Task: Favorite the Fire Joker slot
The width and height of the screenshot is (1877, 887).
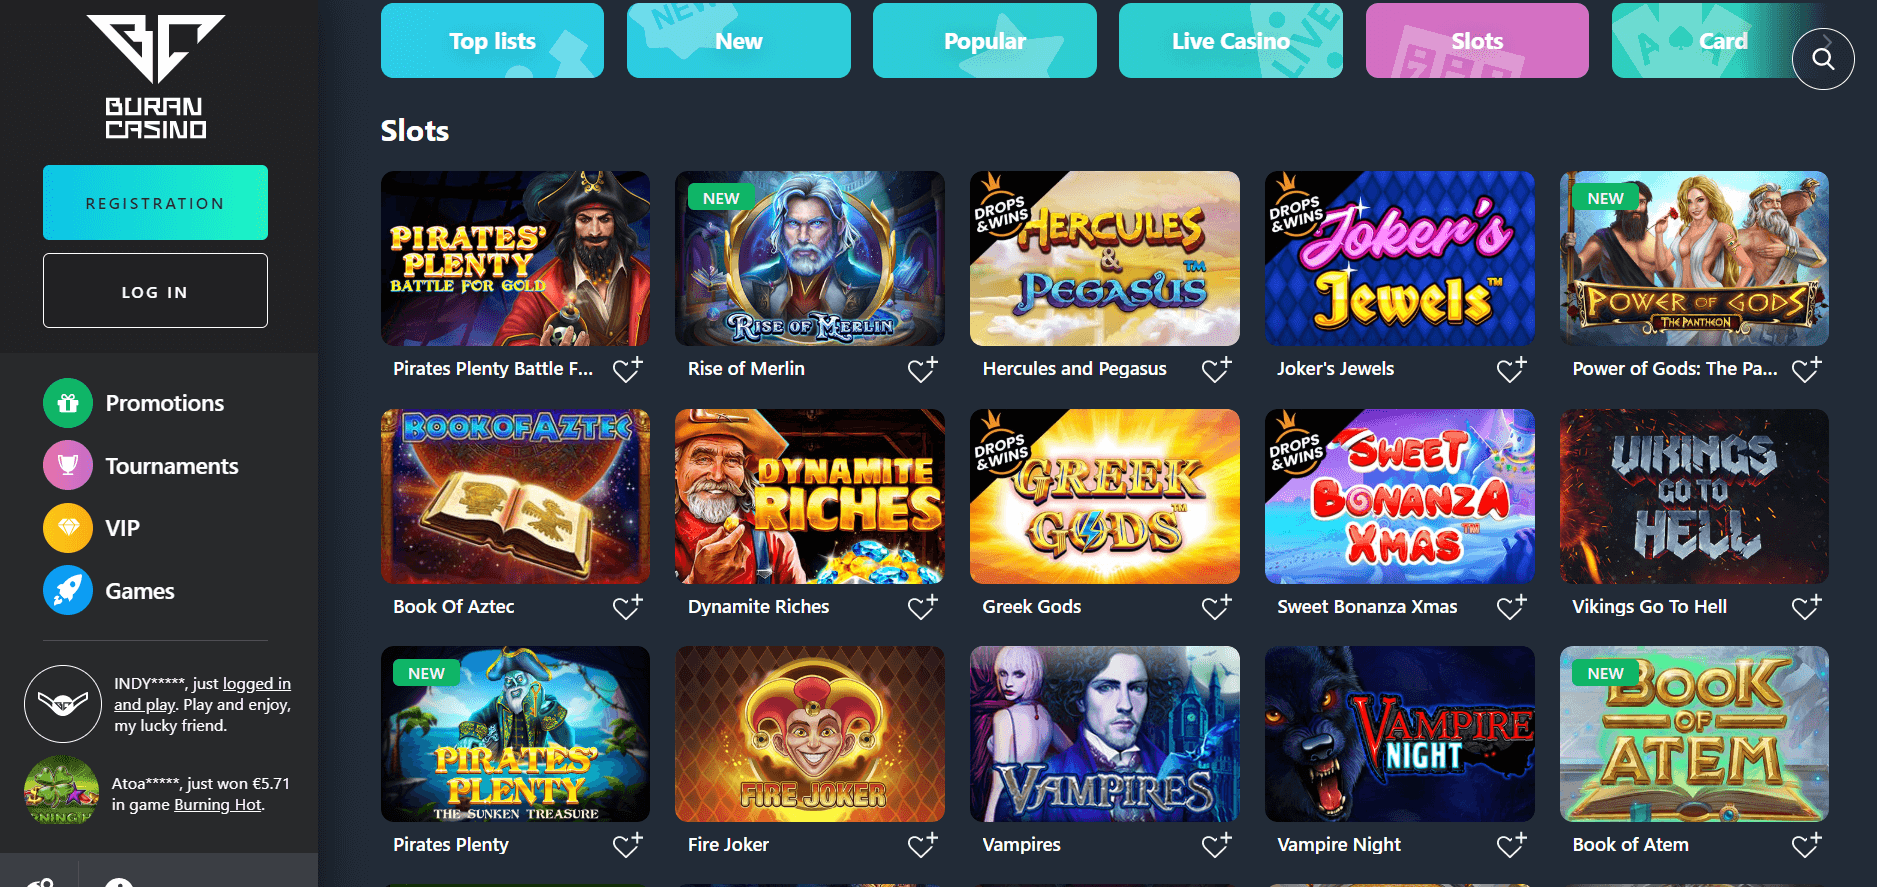Action: tap(922, 845)
